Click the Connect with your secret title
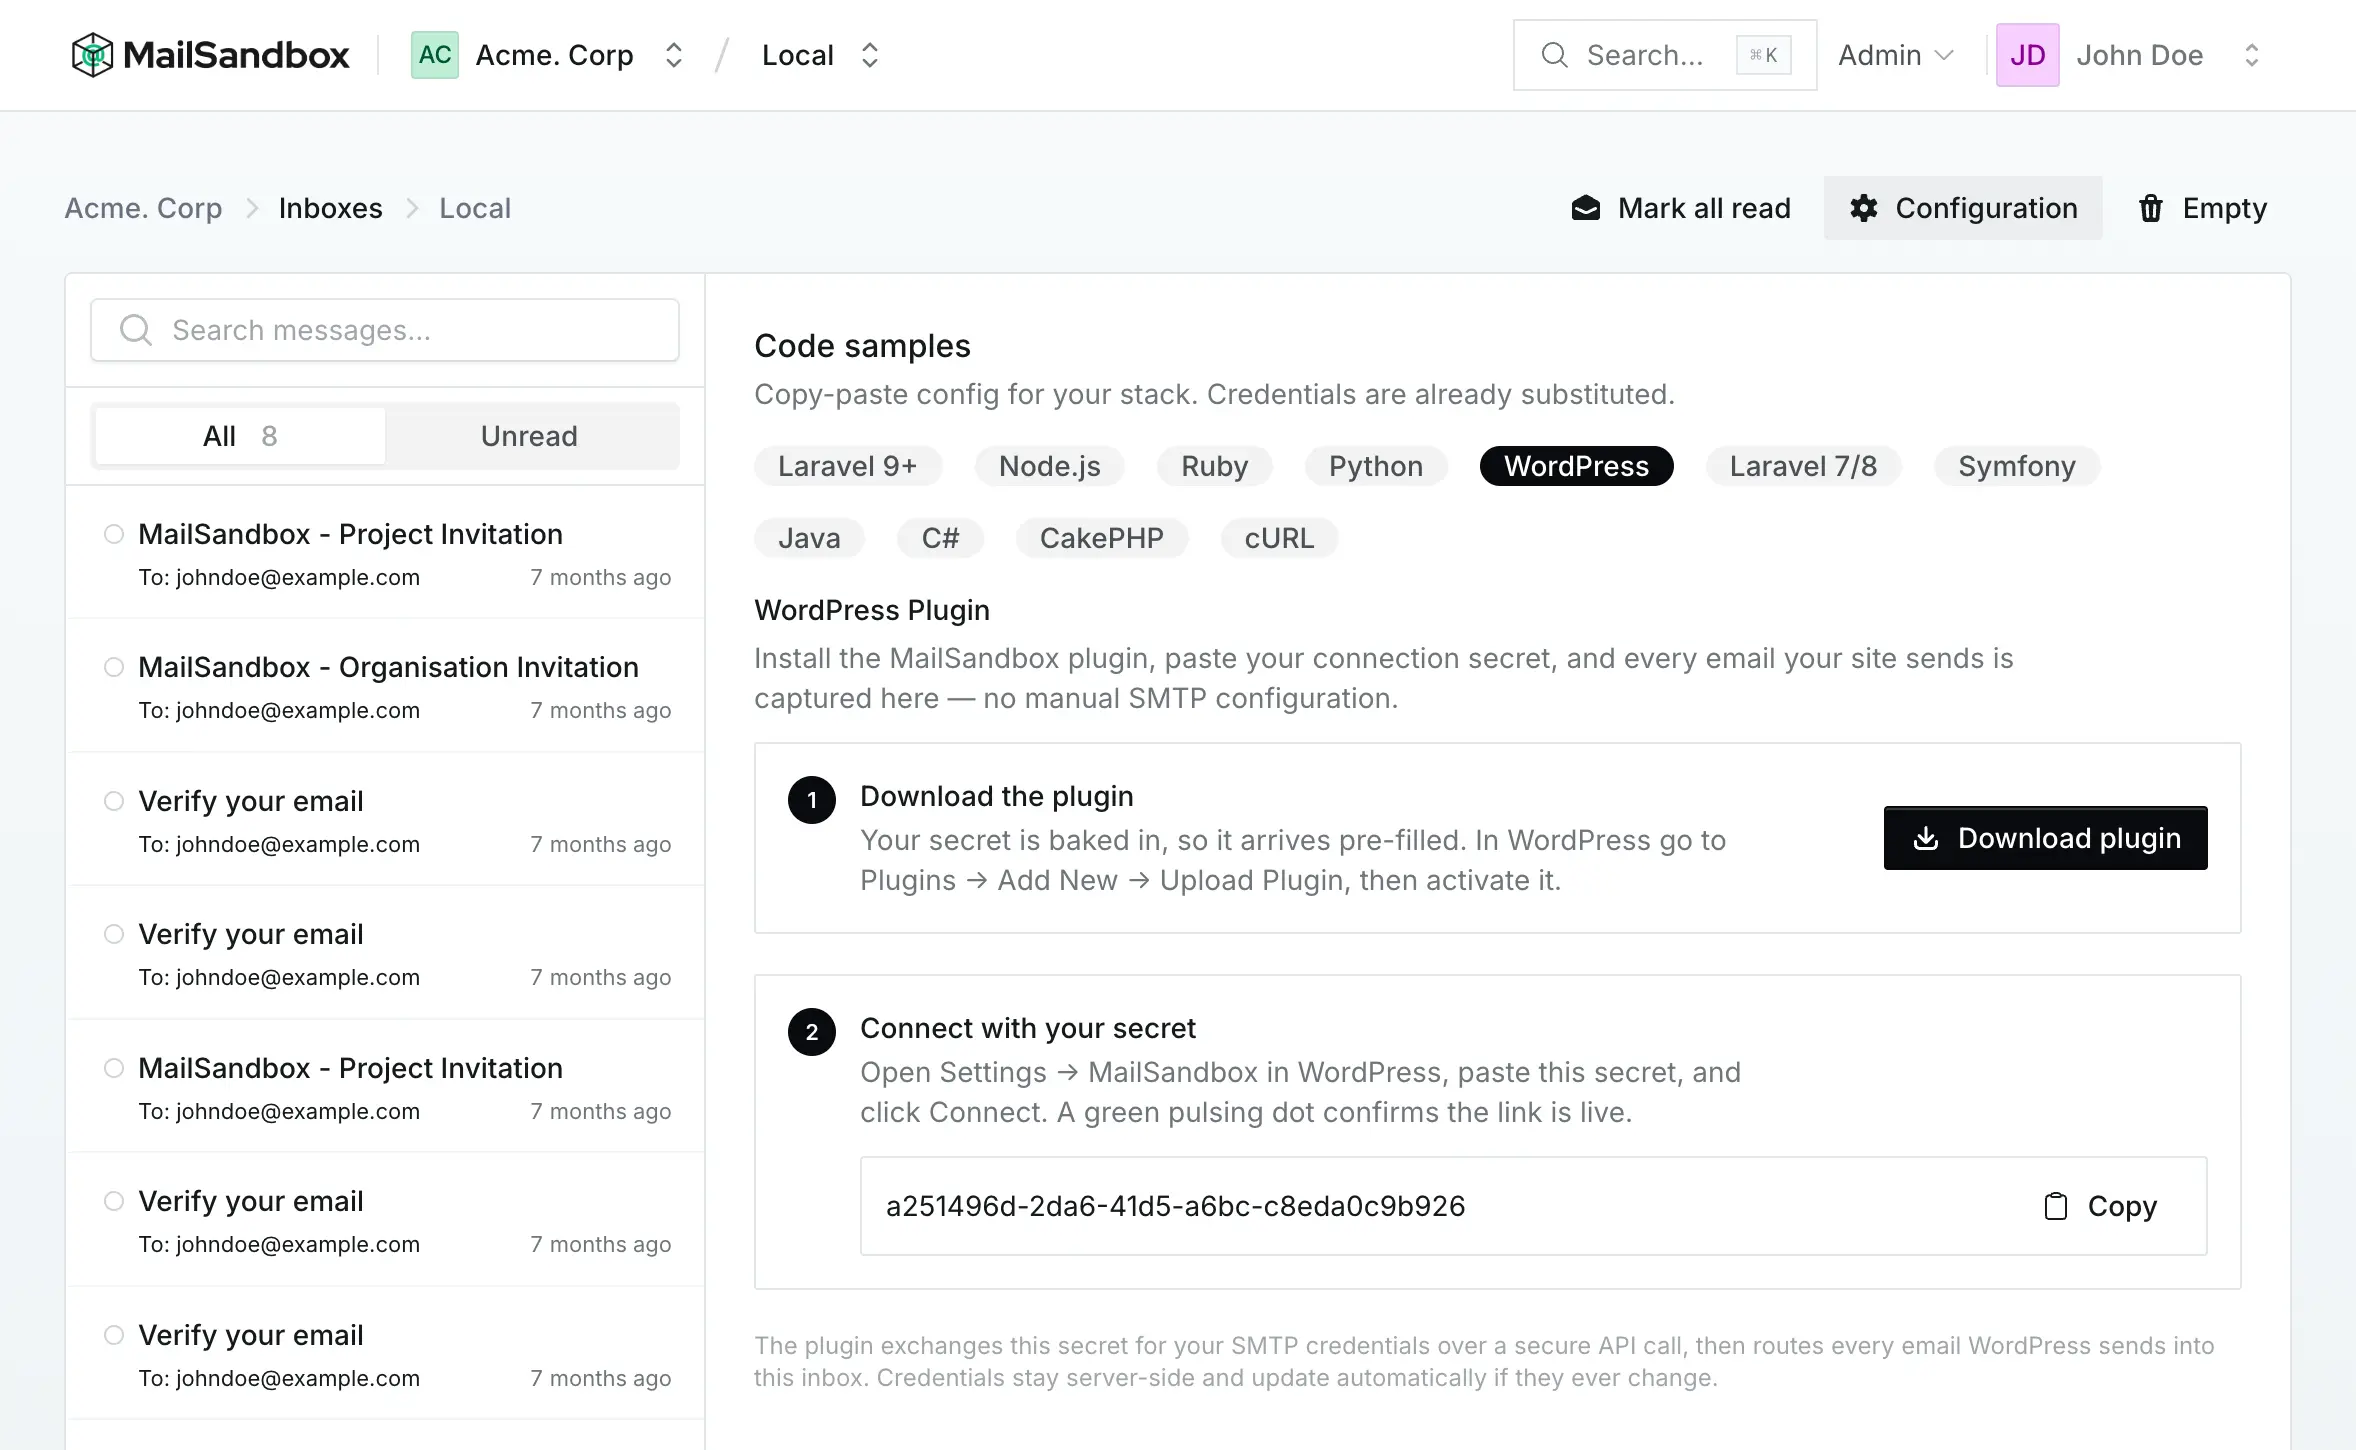This screenshot has width=2356, height=1450. [x=1028, y=1028]
